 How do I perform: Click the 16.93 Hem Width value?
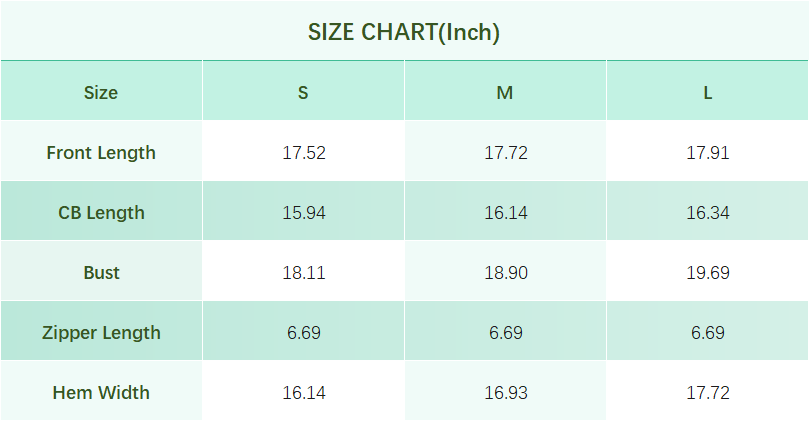pos(505,393)
